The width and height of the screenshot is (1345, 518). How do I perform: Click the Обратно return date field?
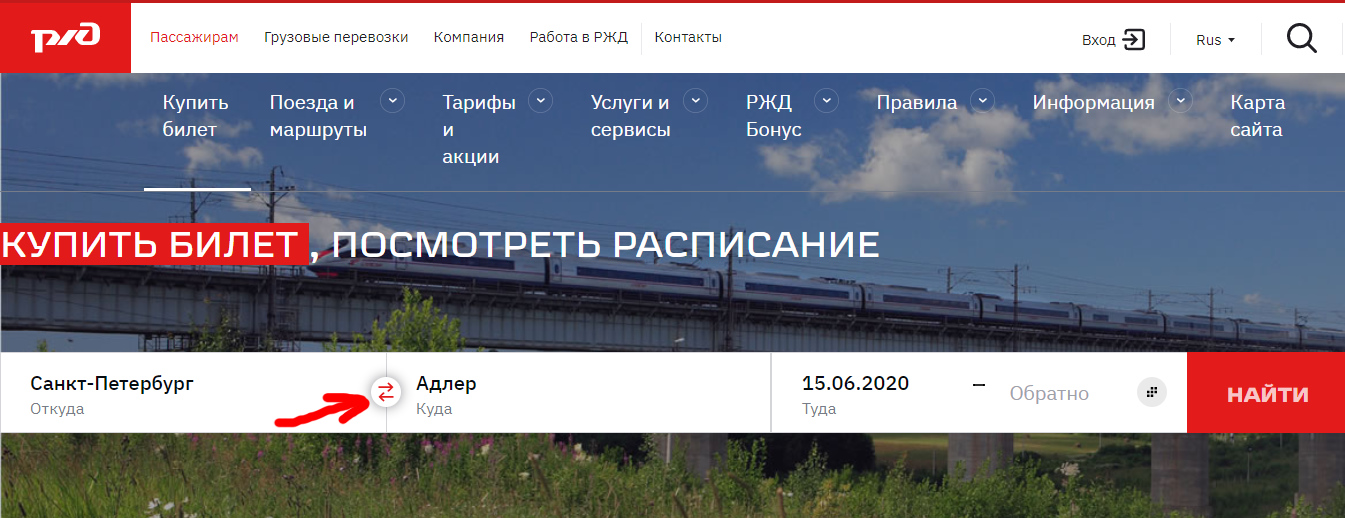pos(1049,394)
